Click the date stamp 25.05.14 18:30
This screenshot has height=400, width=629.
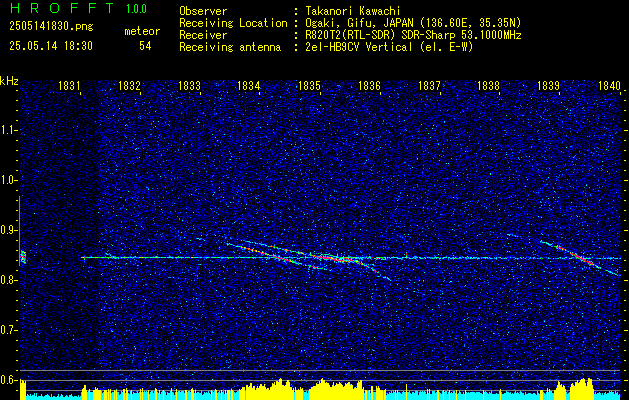pyautogui.click(x=51, y=46)
